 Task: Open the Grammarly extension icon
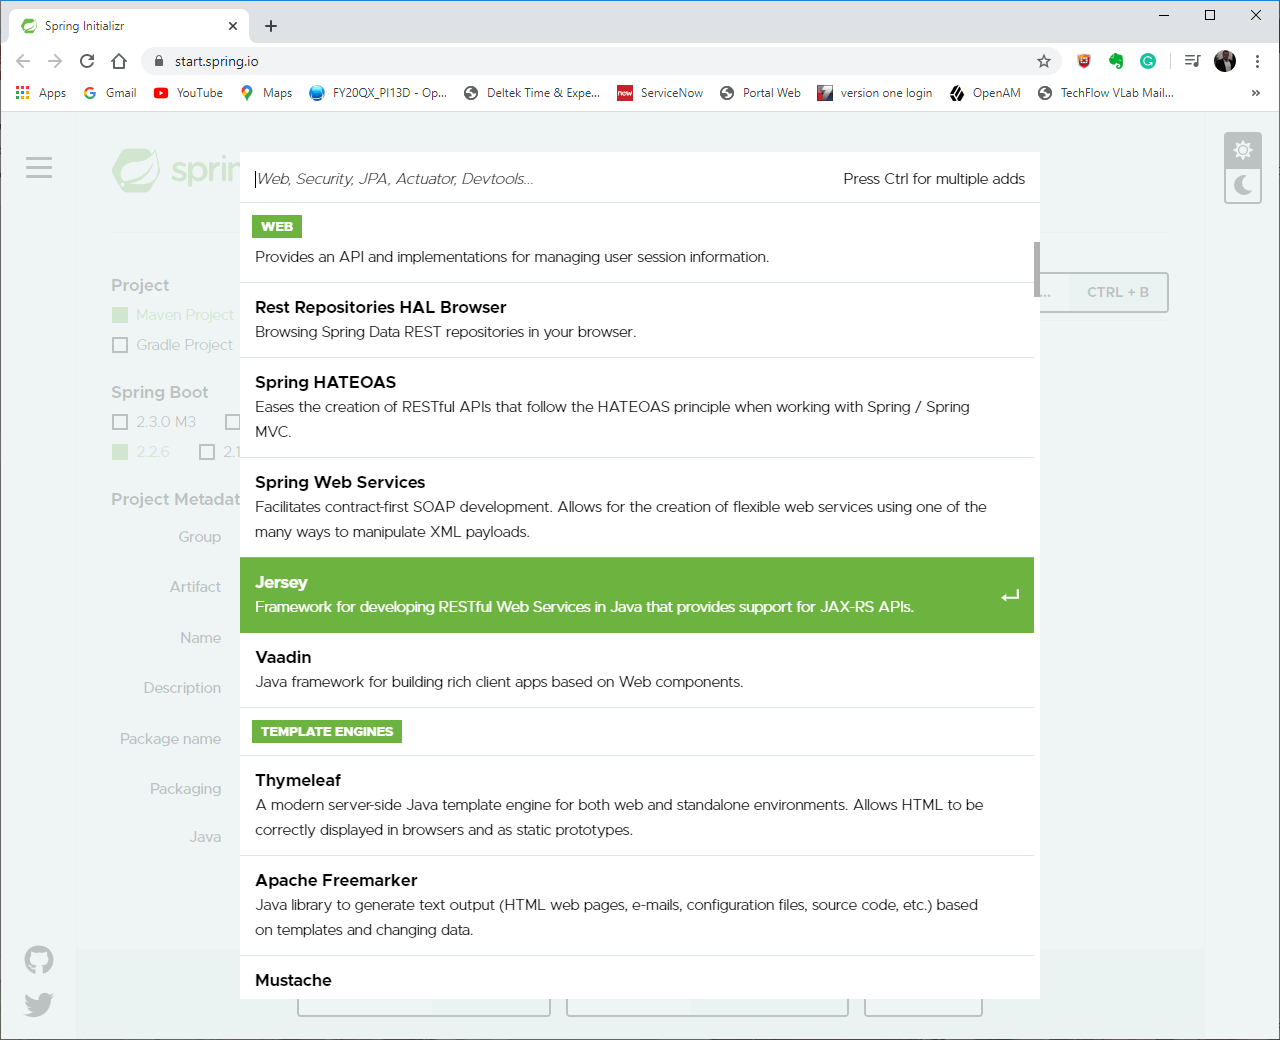click(1148, 61)
